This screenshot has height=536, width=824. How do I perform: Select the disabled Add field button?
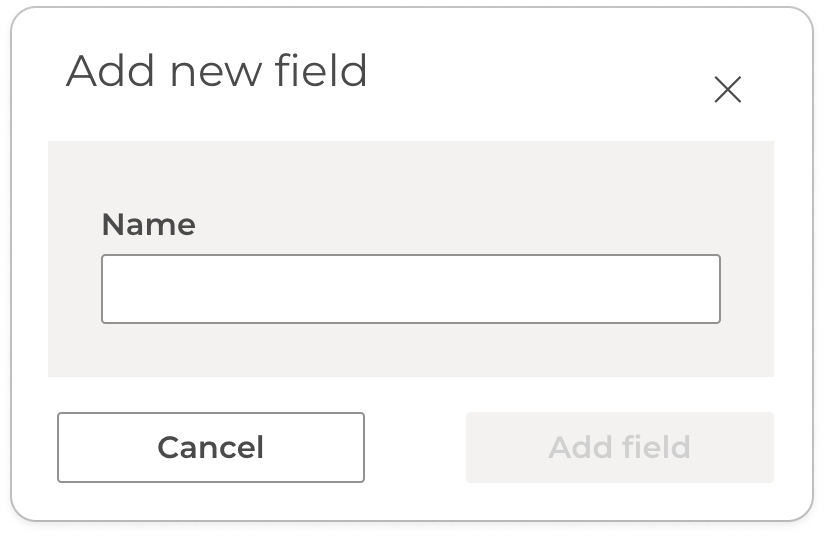pos(619,447)
